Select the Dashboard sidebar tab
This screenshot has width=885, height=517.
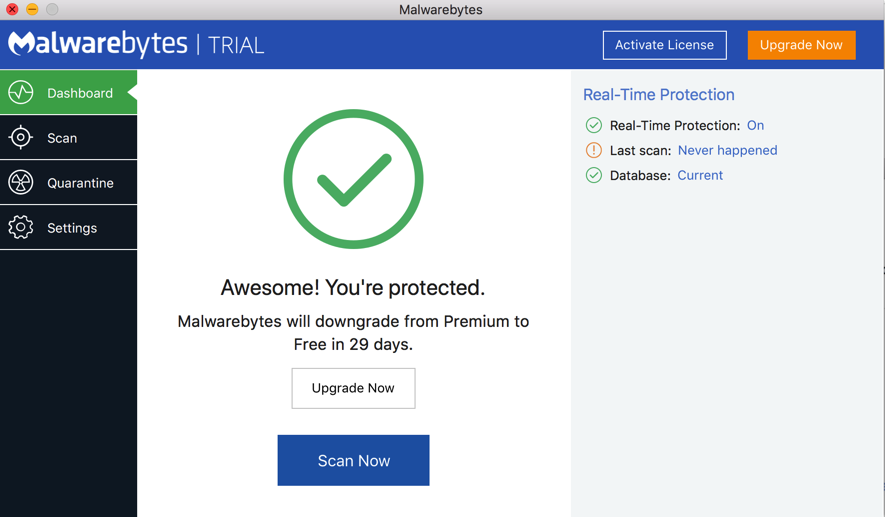tap(68, 93)
